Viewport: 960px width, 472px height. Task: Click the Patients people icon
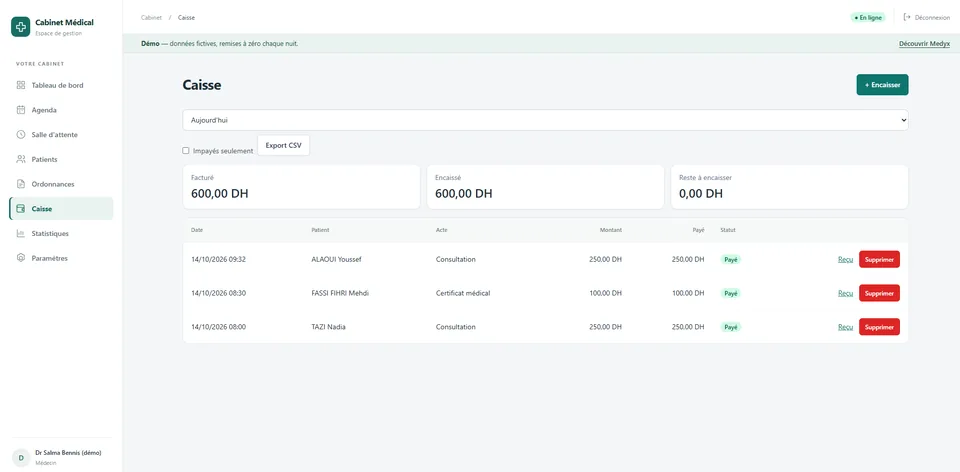20,159
